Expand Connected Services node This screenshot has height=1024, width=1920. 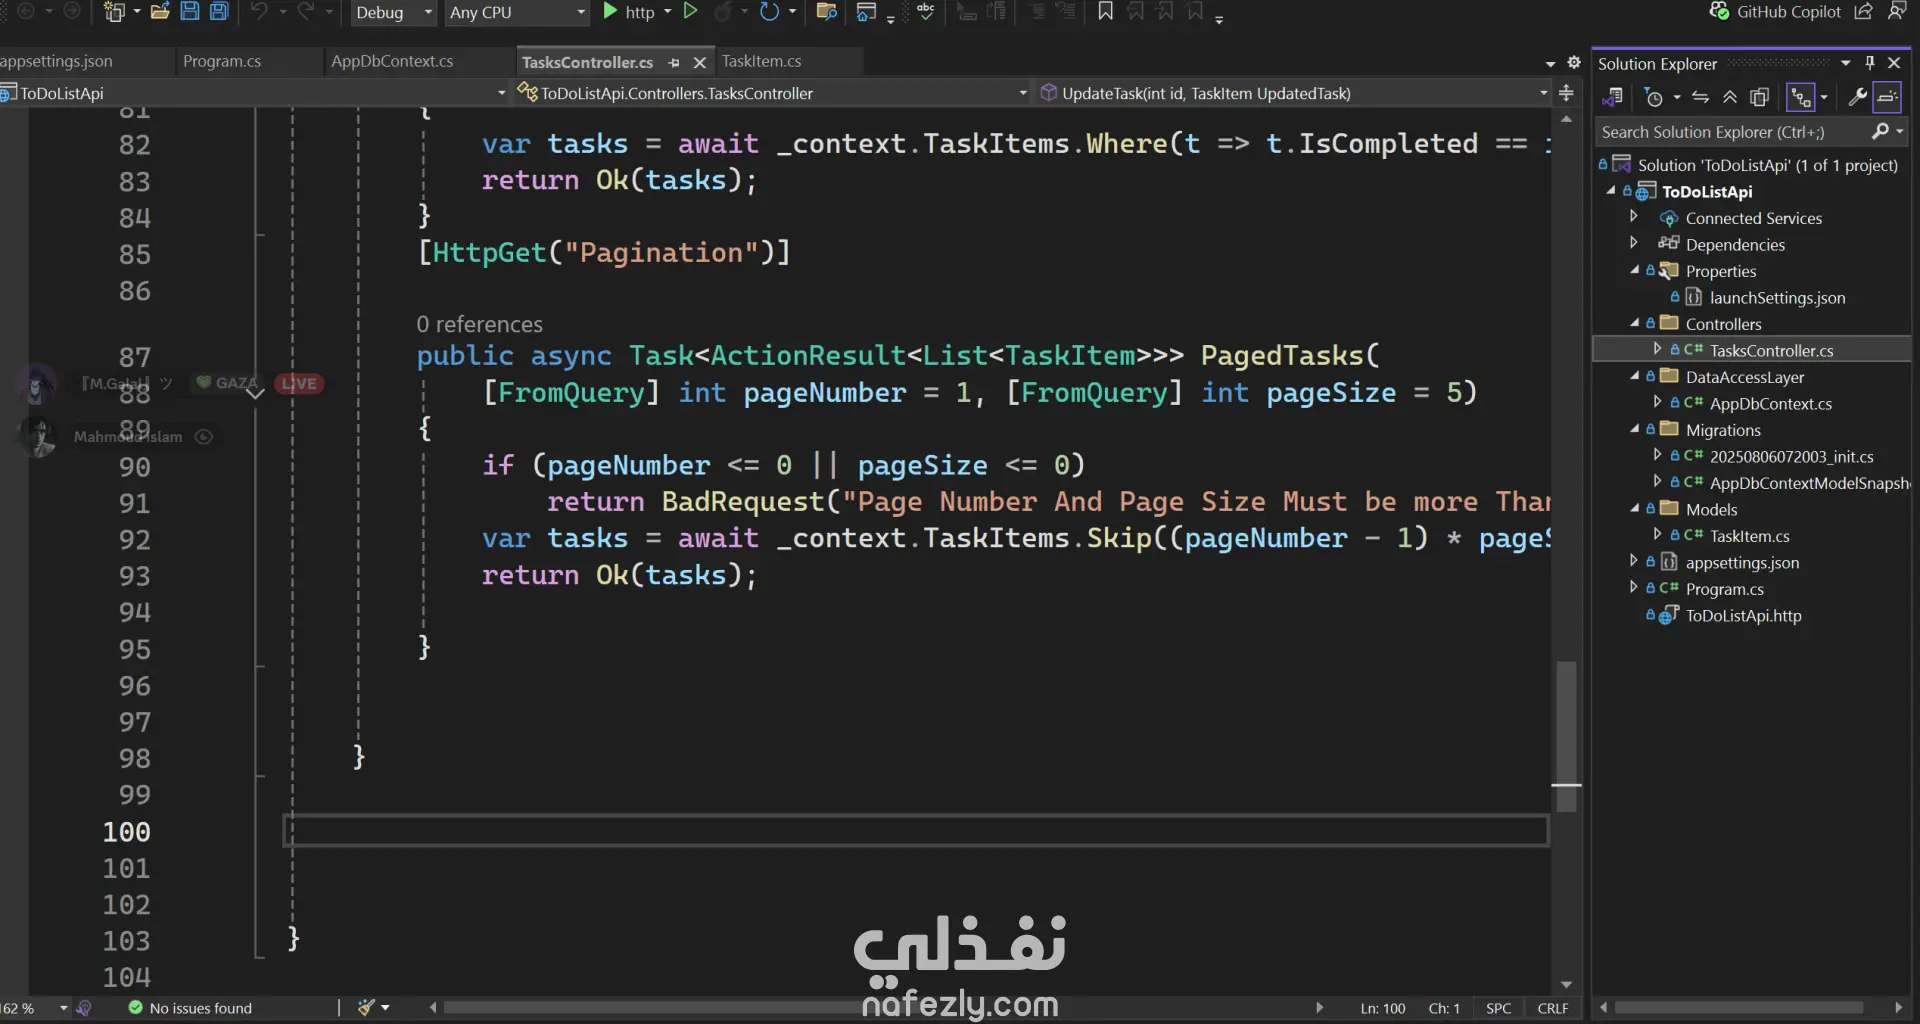pyautogui.click(x=1634, y=217)
